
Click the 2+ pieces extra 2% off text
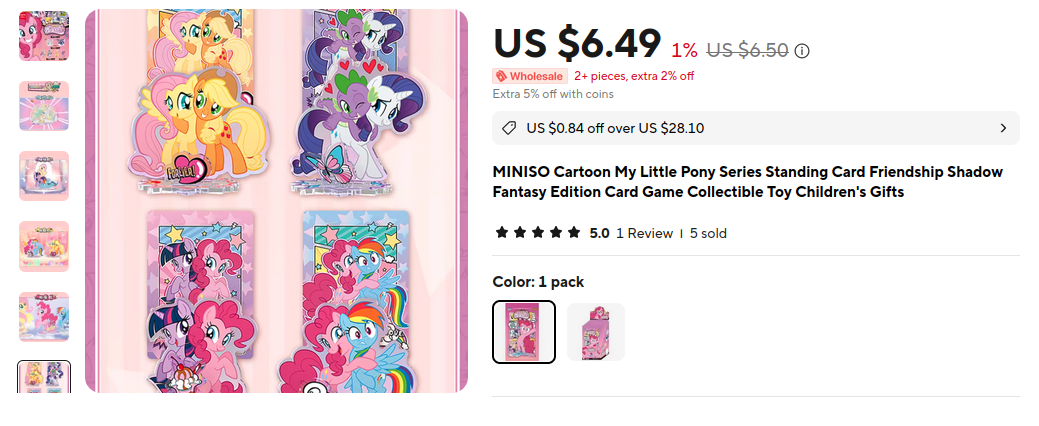click(634, 76)
